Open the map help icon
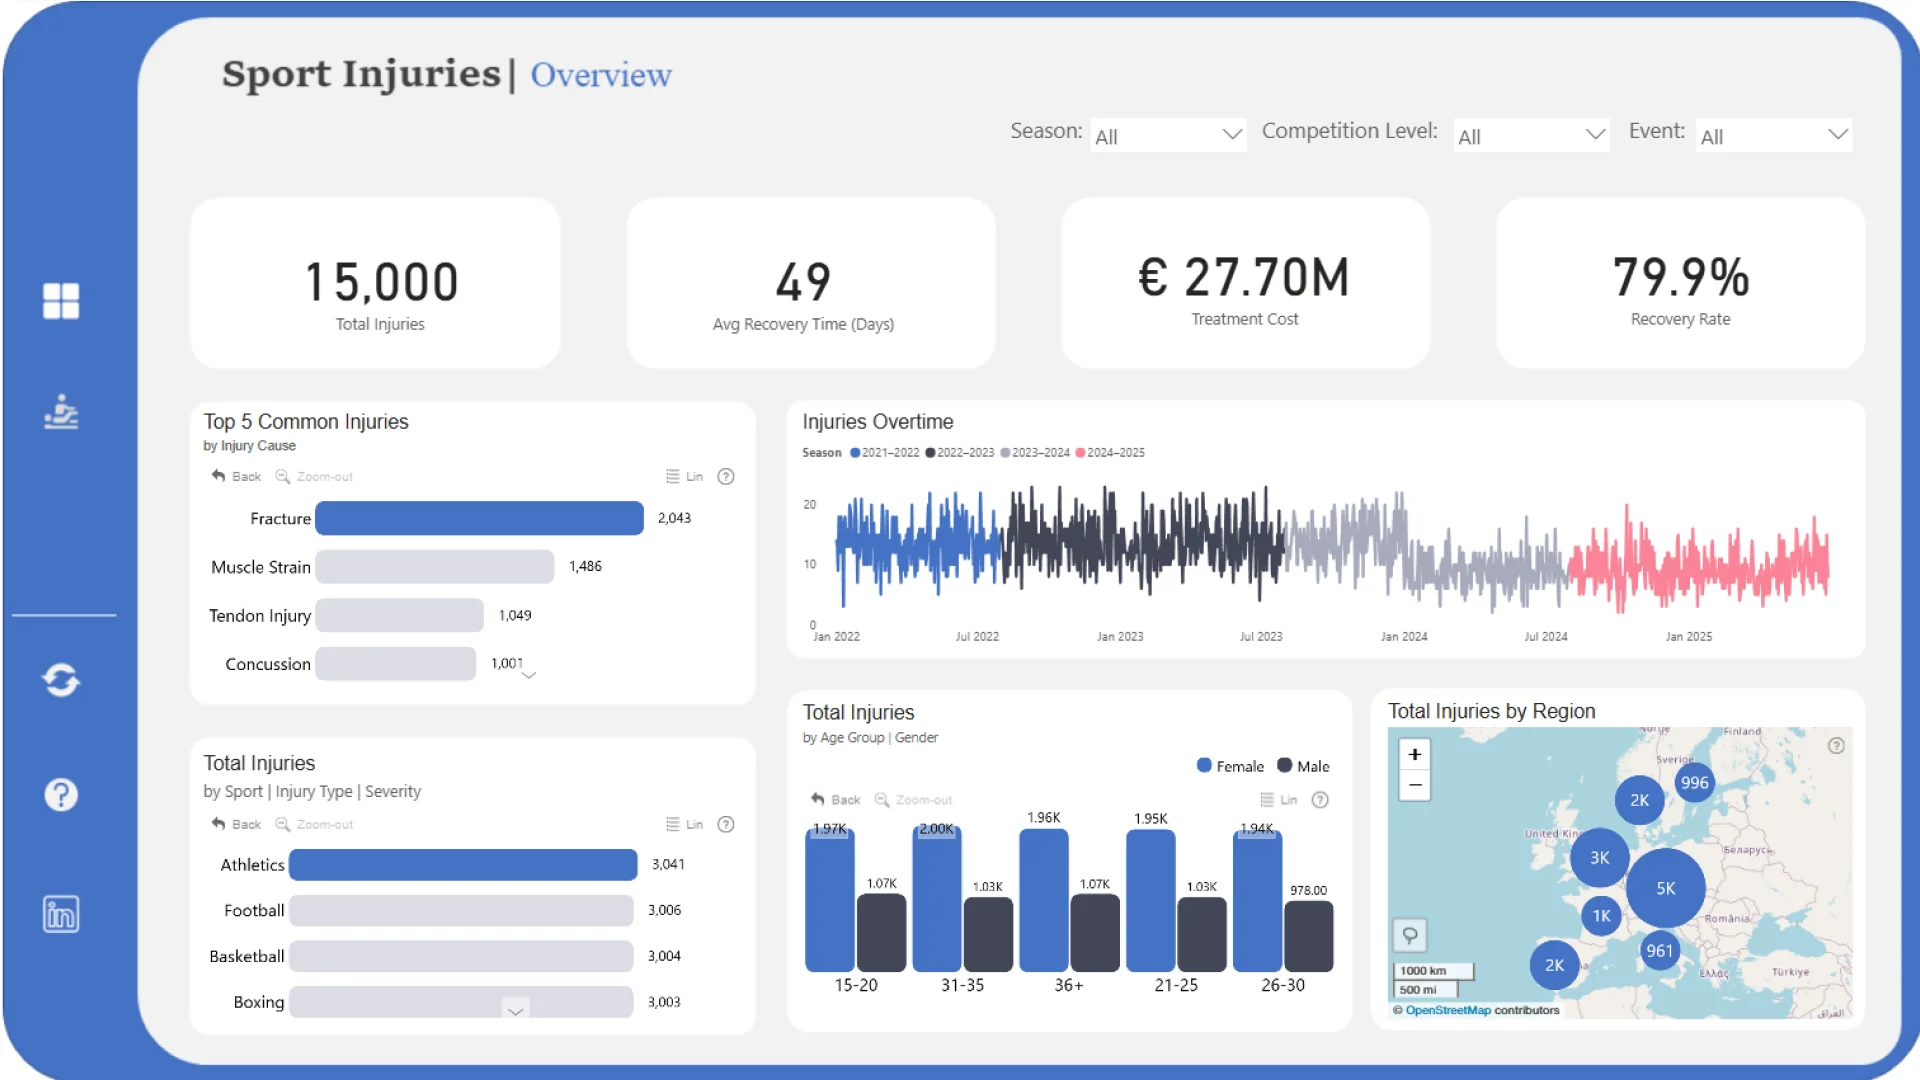Image resolution: width=1920 pixels, height=1080 pixels. [x=1836, y=745]
